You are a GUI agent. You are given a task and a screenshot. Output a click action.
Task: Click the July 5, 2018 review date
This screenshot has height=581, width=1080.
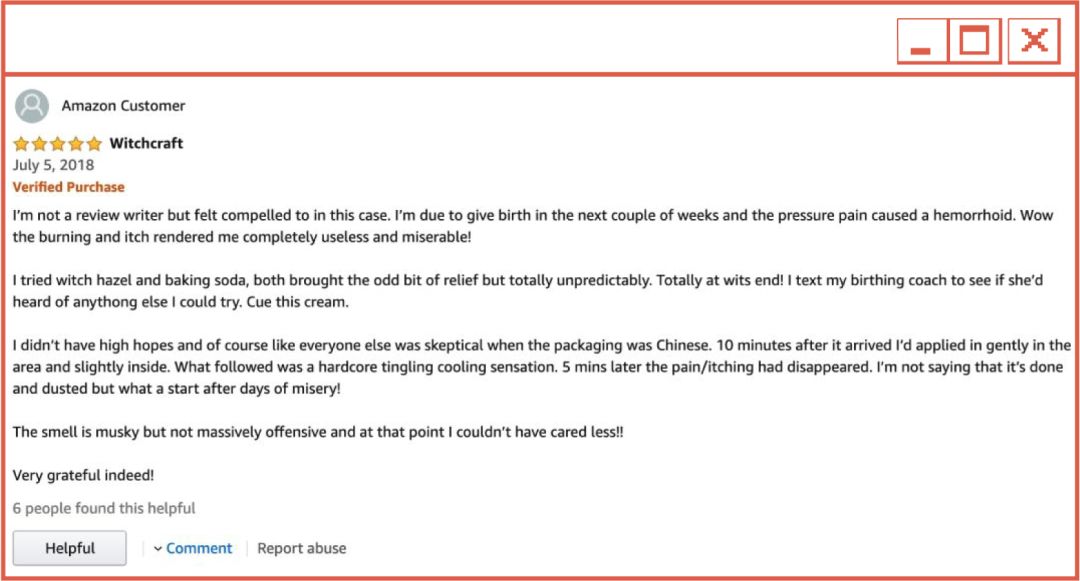(x=53, y=165)
